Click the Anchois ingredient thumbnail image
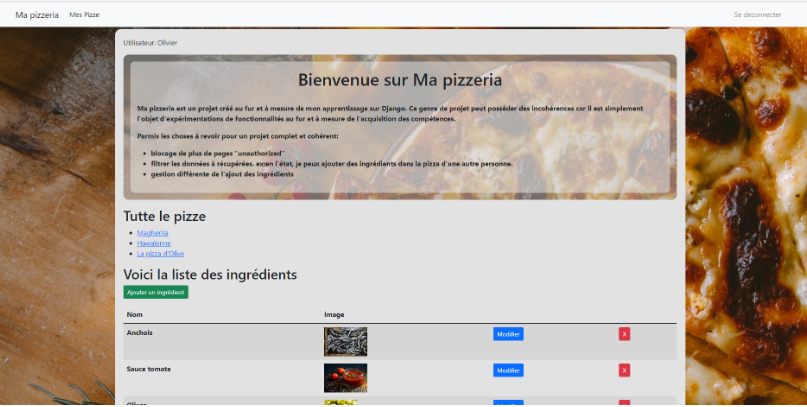Screen dimensions: 807x407 tap(345, 341)
